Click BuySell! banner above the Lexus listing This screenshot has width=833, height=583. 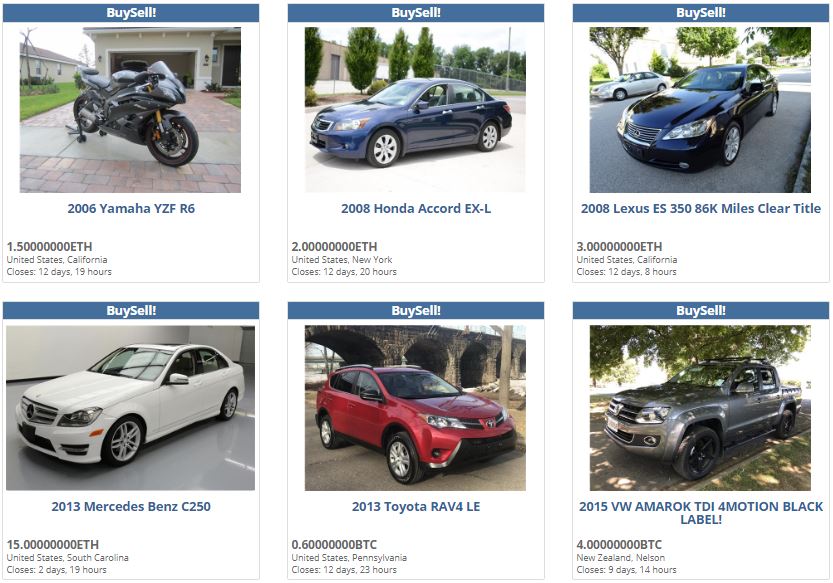701,13
